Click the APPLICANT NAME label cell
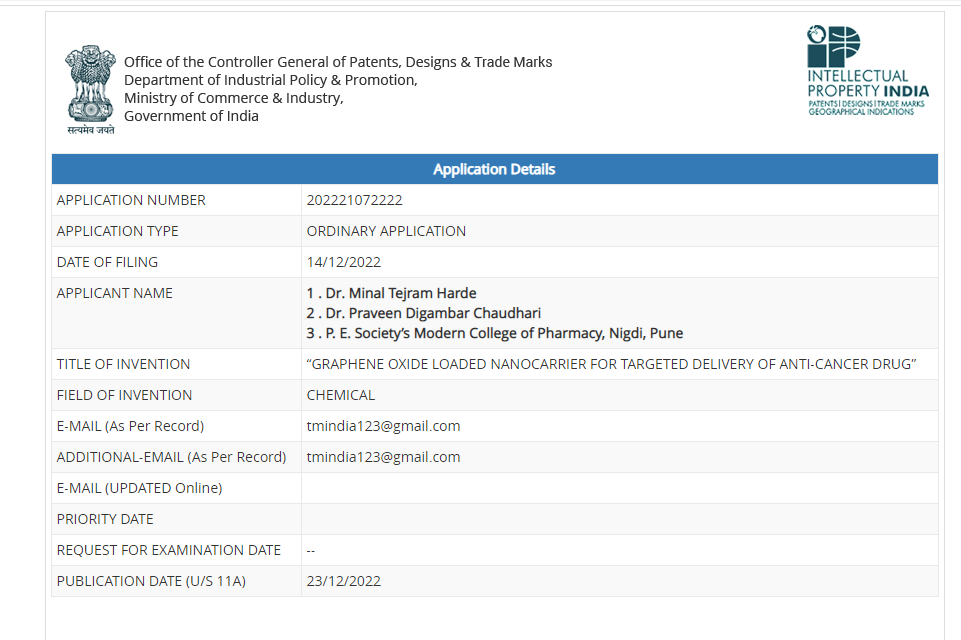The image size is (961, 640). [177, 313]
